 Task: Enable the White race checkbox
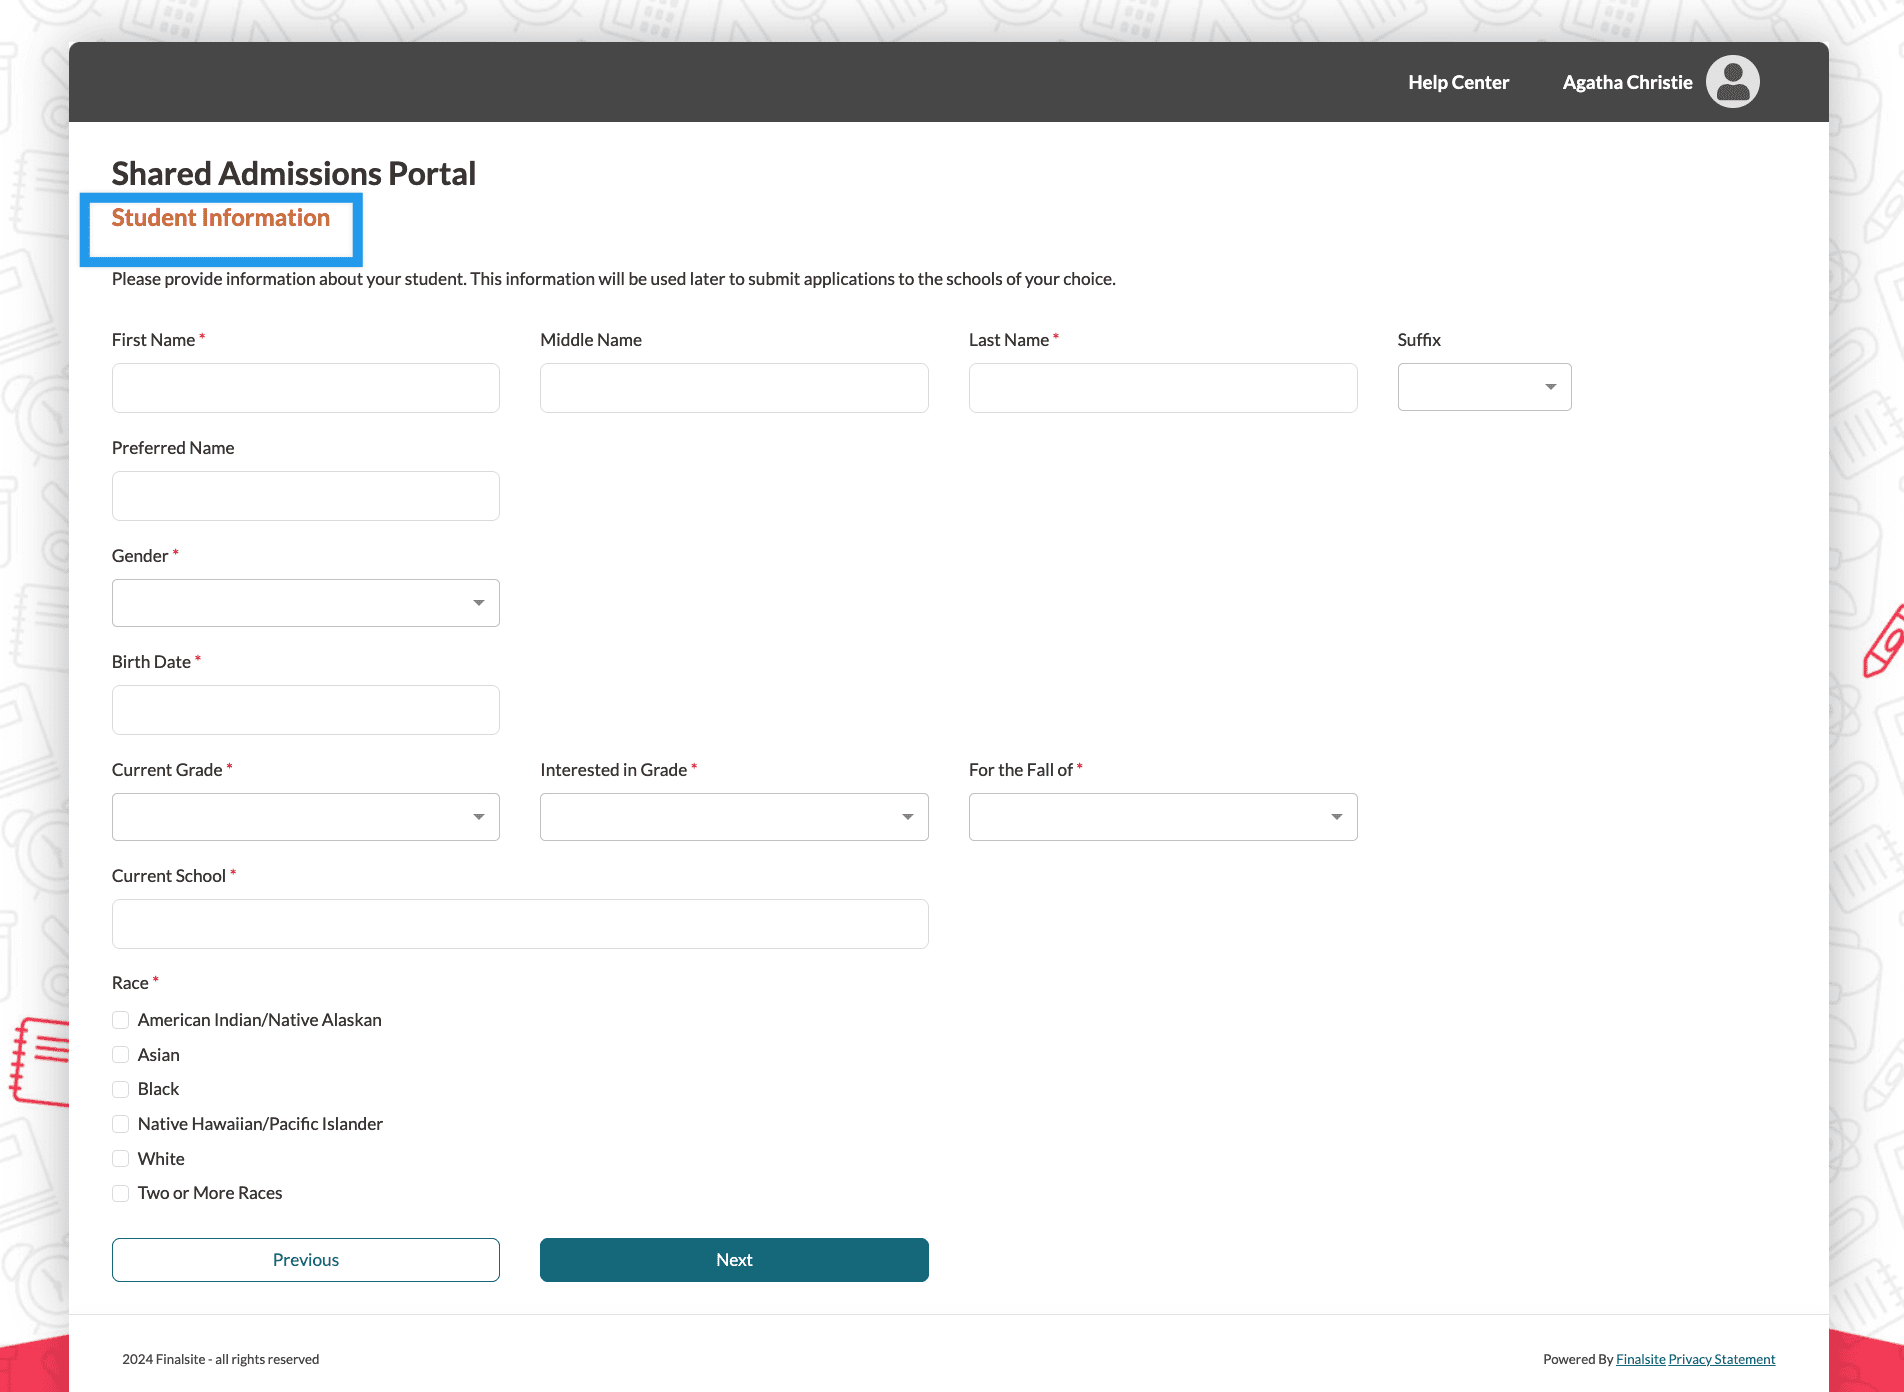(x=121, y=1159)
